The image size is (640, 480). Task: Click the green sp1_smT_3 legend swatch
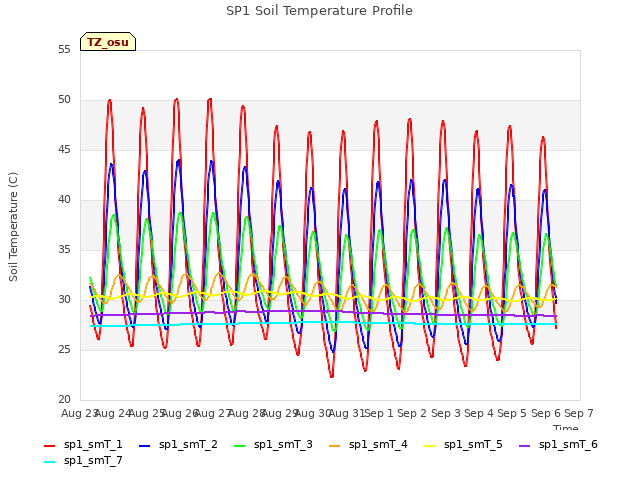pyautogui.click(x=240, y=446)
